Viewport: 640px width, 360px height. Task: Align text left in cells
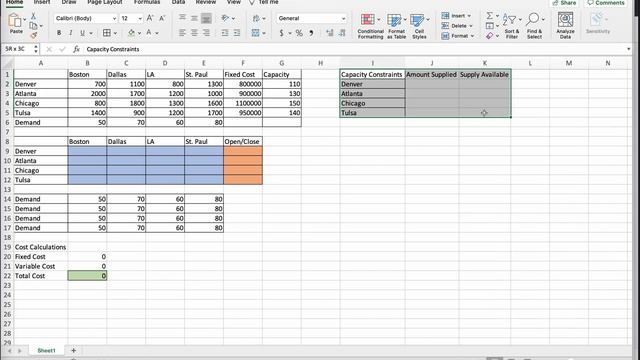point(182,33)
